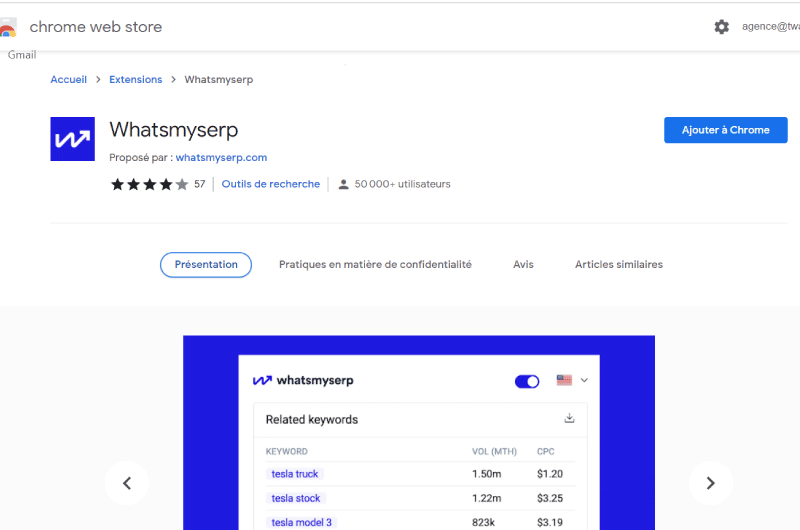Open the Outils de recherche category link

(270, 184)
